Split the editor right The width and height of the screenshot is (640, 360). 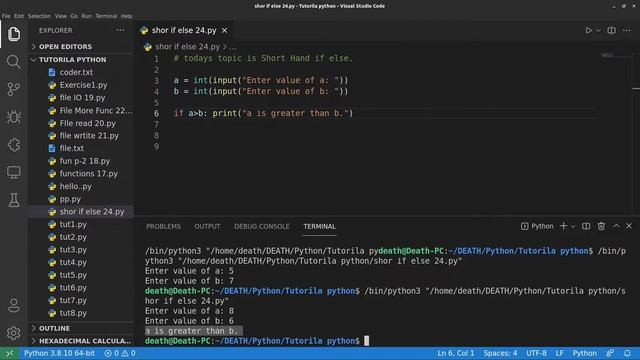611,31
